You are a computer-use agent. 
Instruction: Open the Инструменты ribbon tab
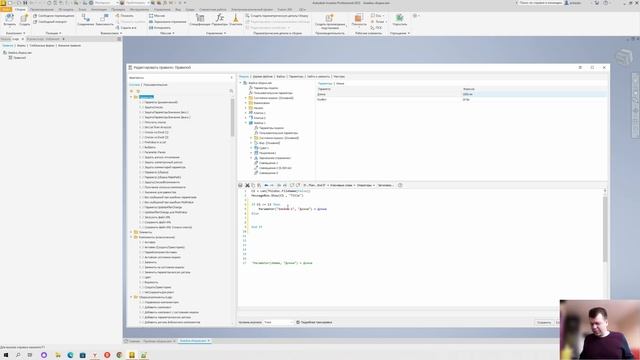pyautogui.click(x=140, y=9)
